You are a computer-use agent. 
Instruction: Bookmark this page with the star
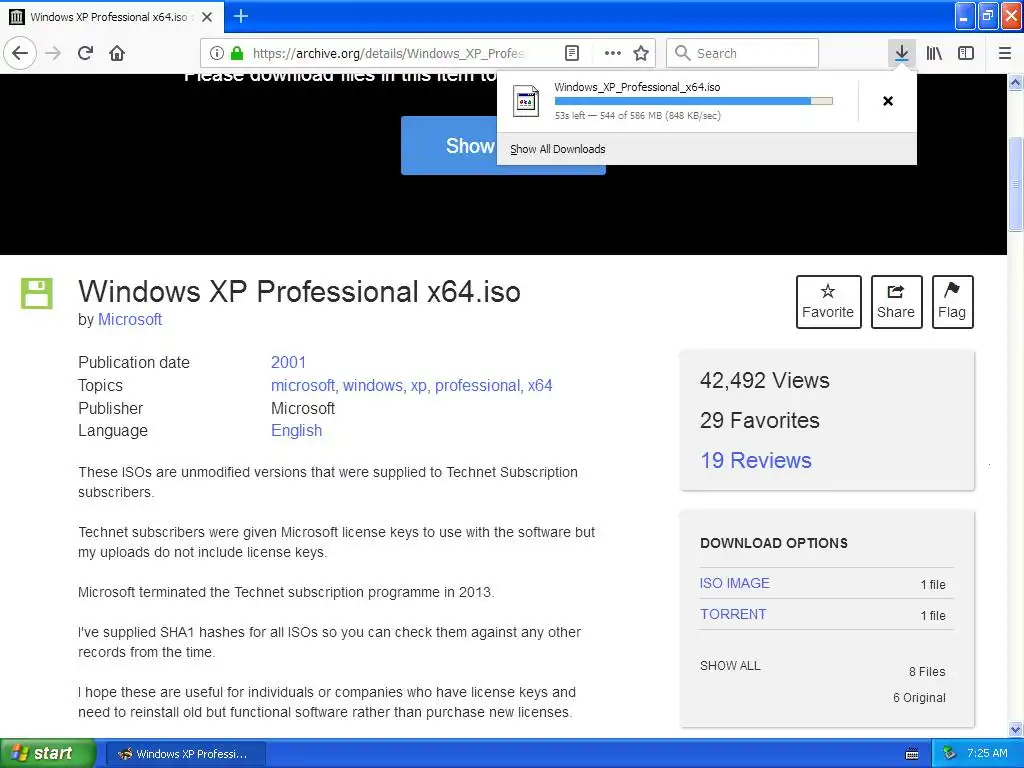click(641, 54)
